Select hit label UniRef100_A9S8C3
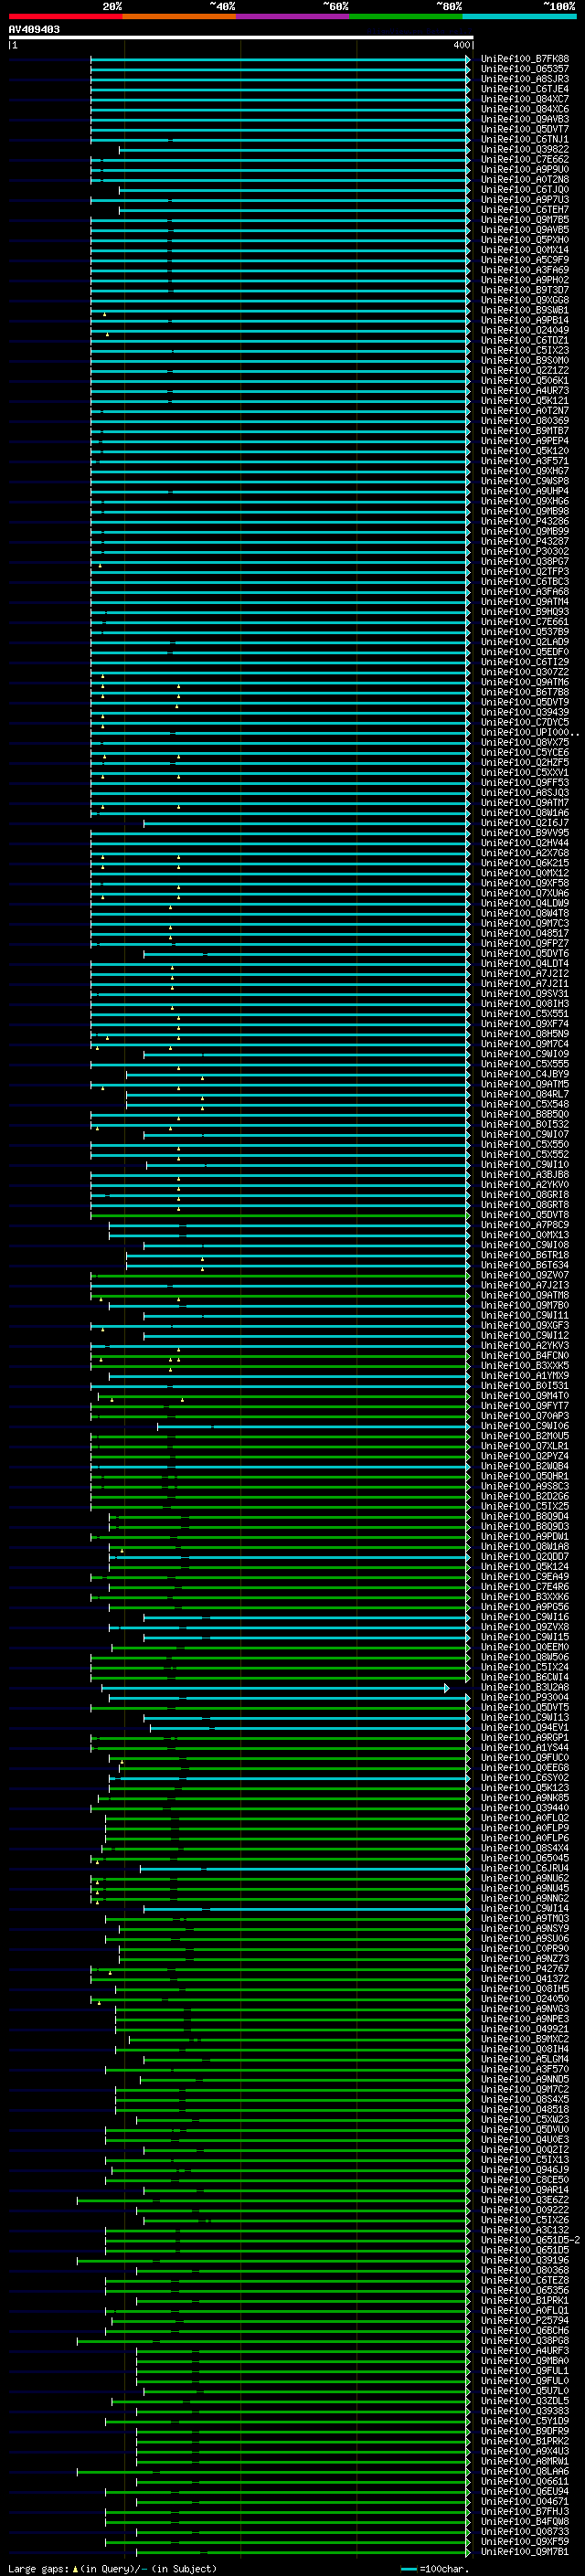585x2576 pixels. [524, 1486]
